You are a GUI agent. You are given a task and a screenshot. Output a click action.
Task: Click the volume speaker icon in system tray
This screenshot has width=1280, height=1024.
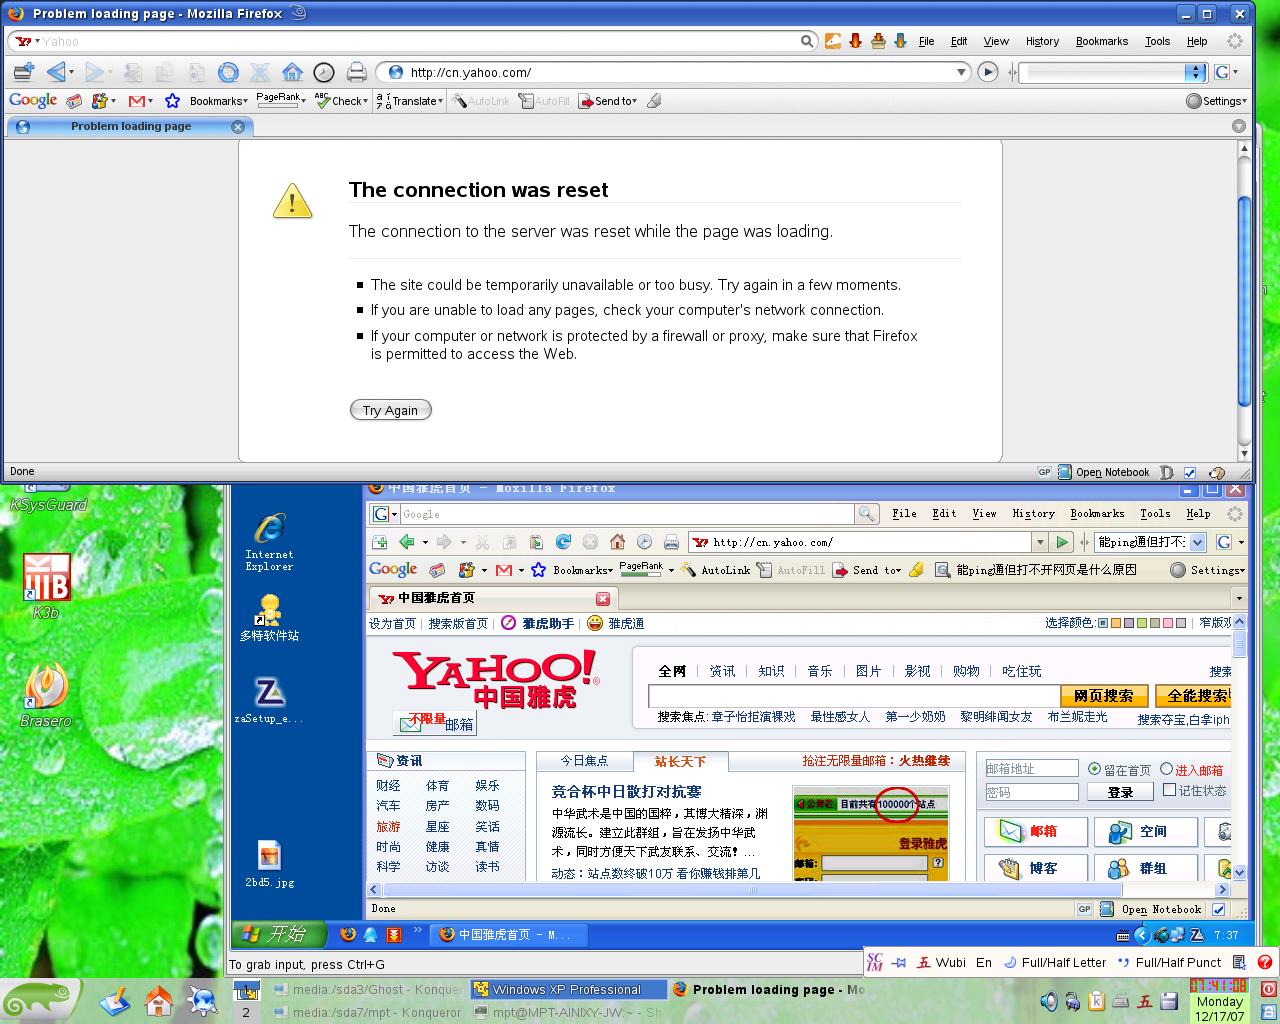pos(1048,1001)
